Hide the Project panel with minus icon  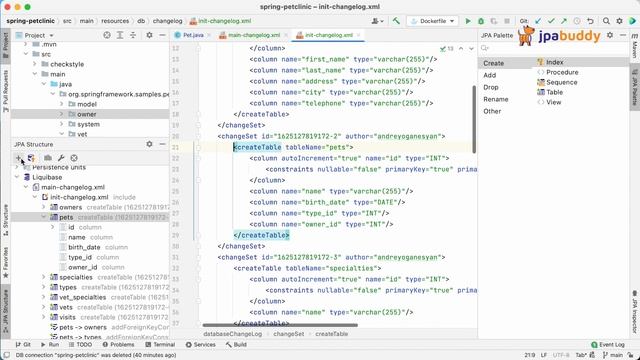point(162,36)
